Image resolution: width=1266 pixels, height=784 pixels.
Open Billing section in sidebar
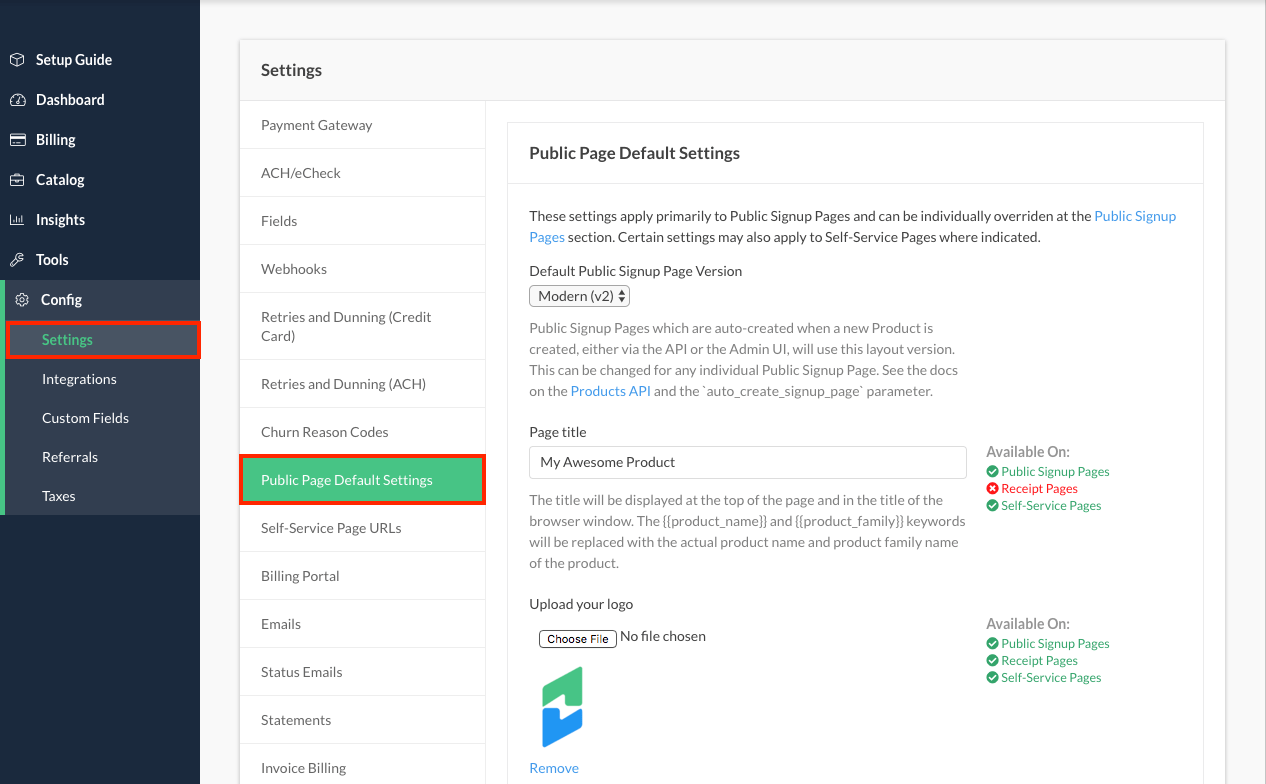(100, 140)
